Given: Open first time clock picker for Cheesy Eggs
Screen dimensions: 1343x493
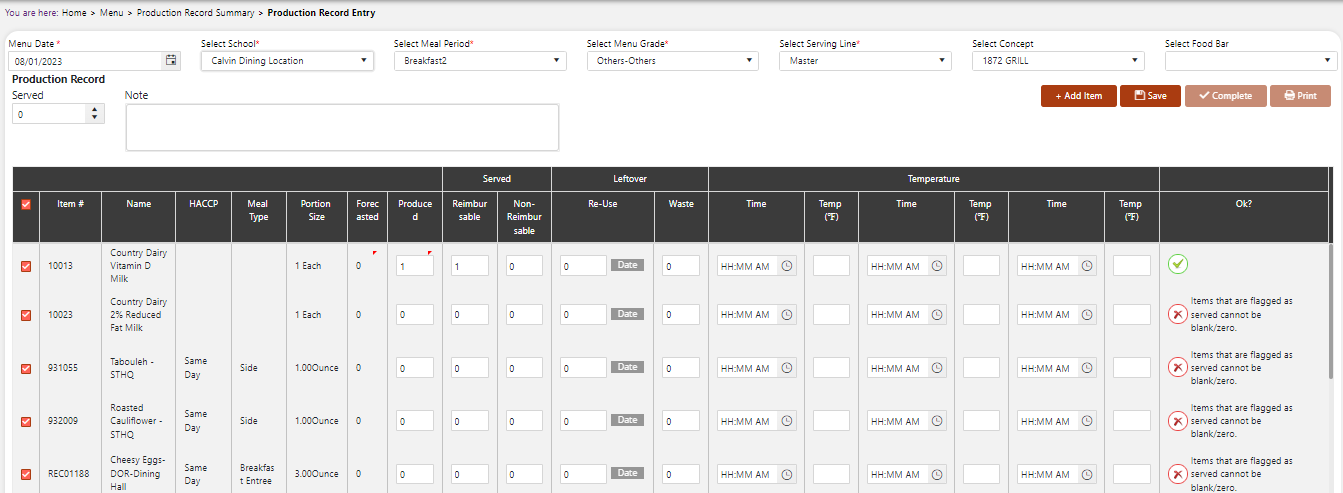Looking at the screenshot, I should [x=787, y=474].
